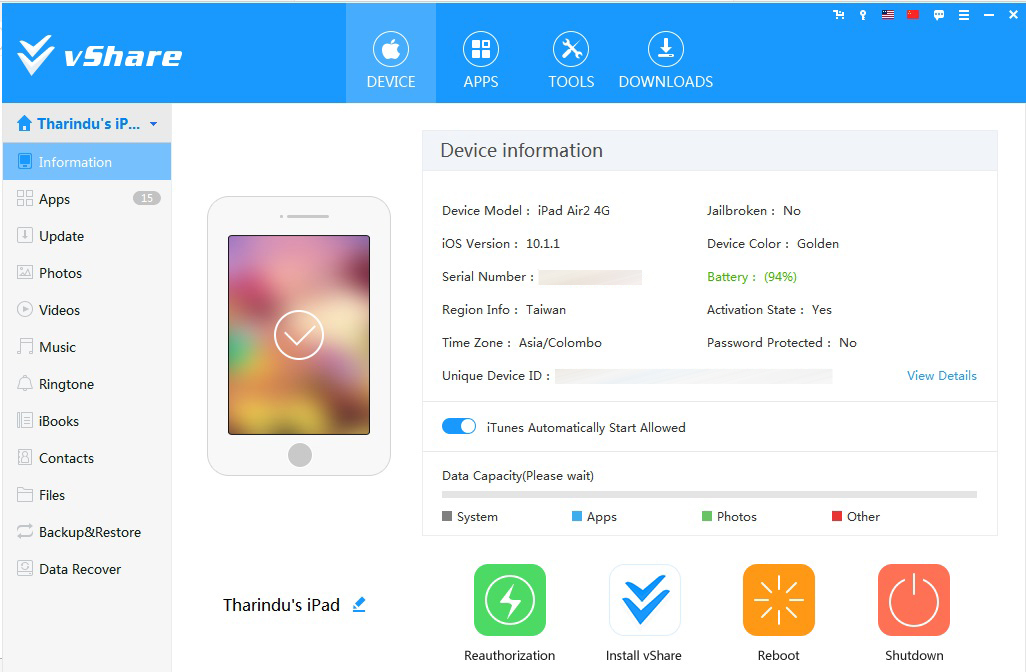Image resolution: width=1026 pixels, height=672 pixels.
Task: Click the home button on device illustration
Action: [300, 455]
